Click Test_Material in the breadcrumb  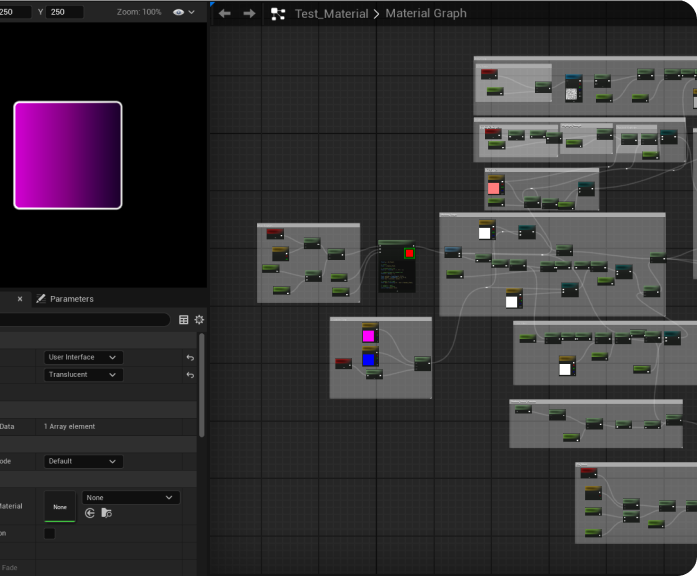point(331,14)
